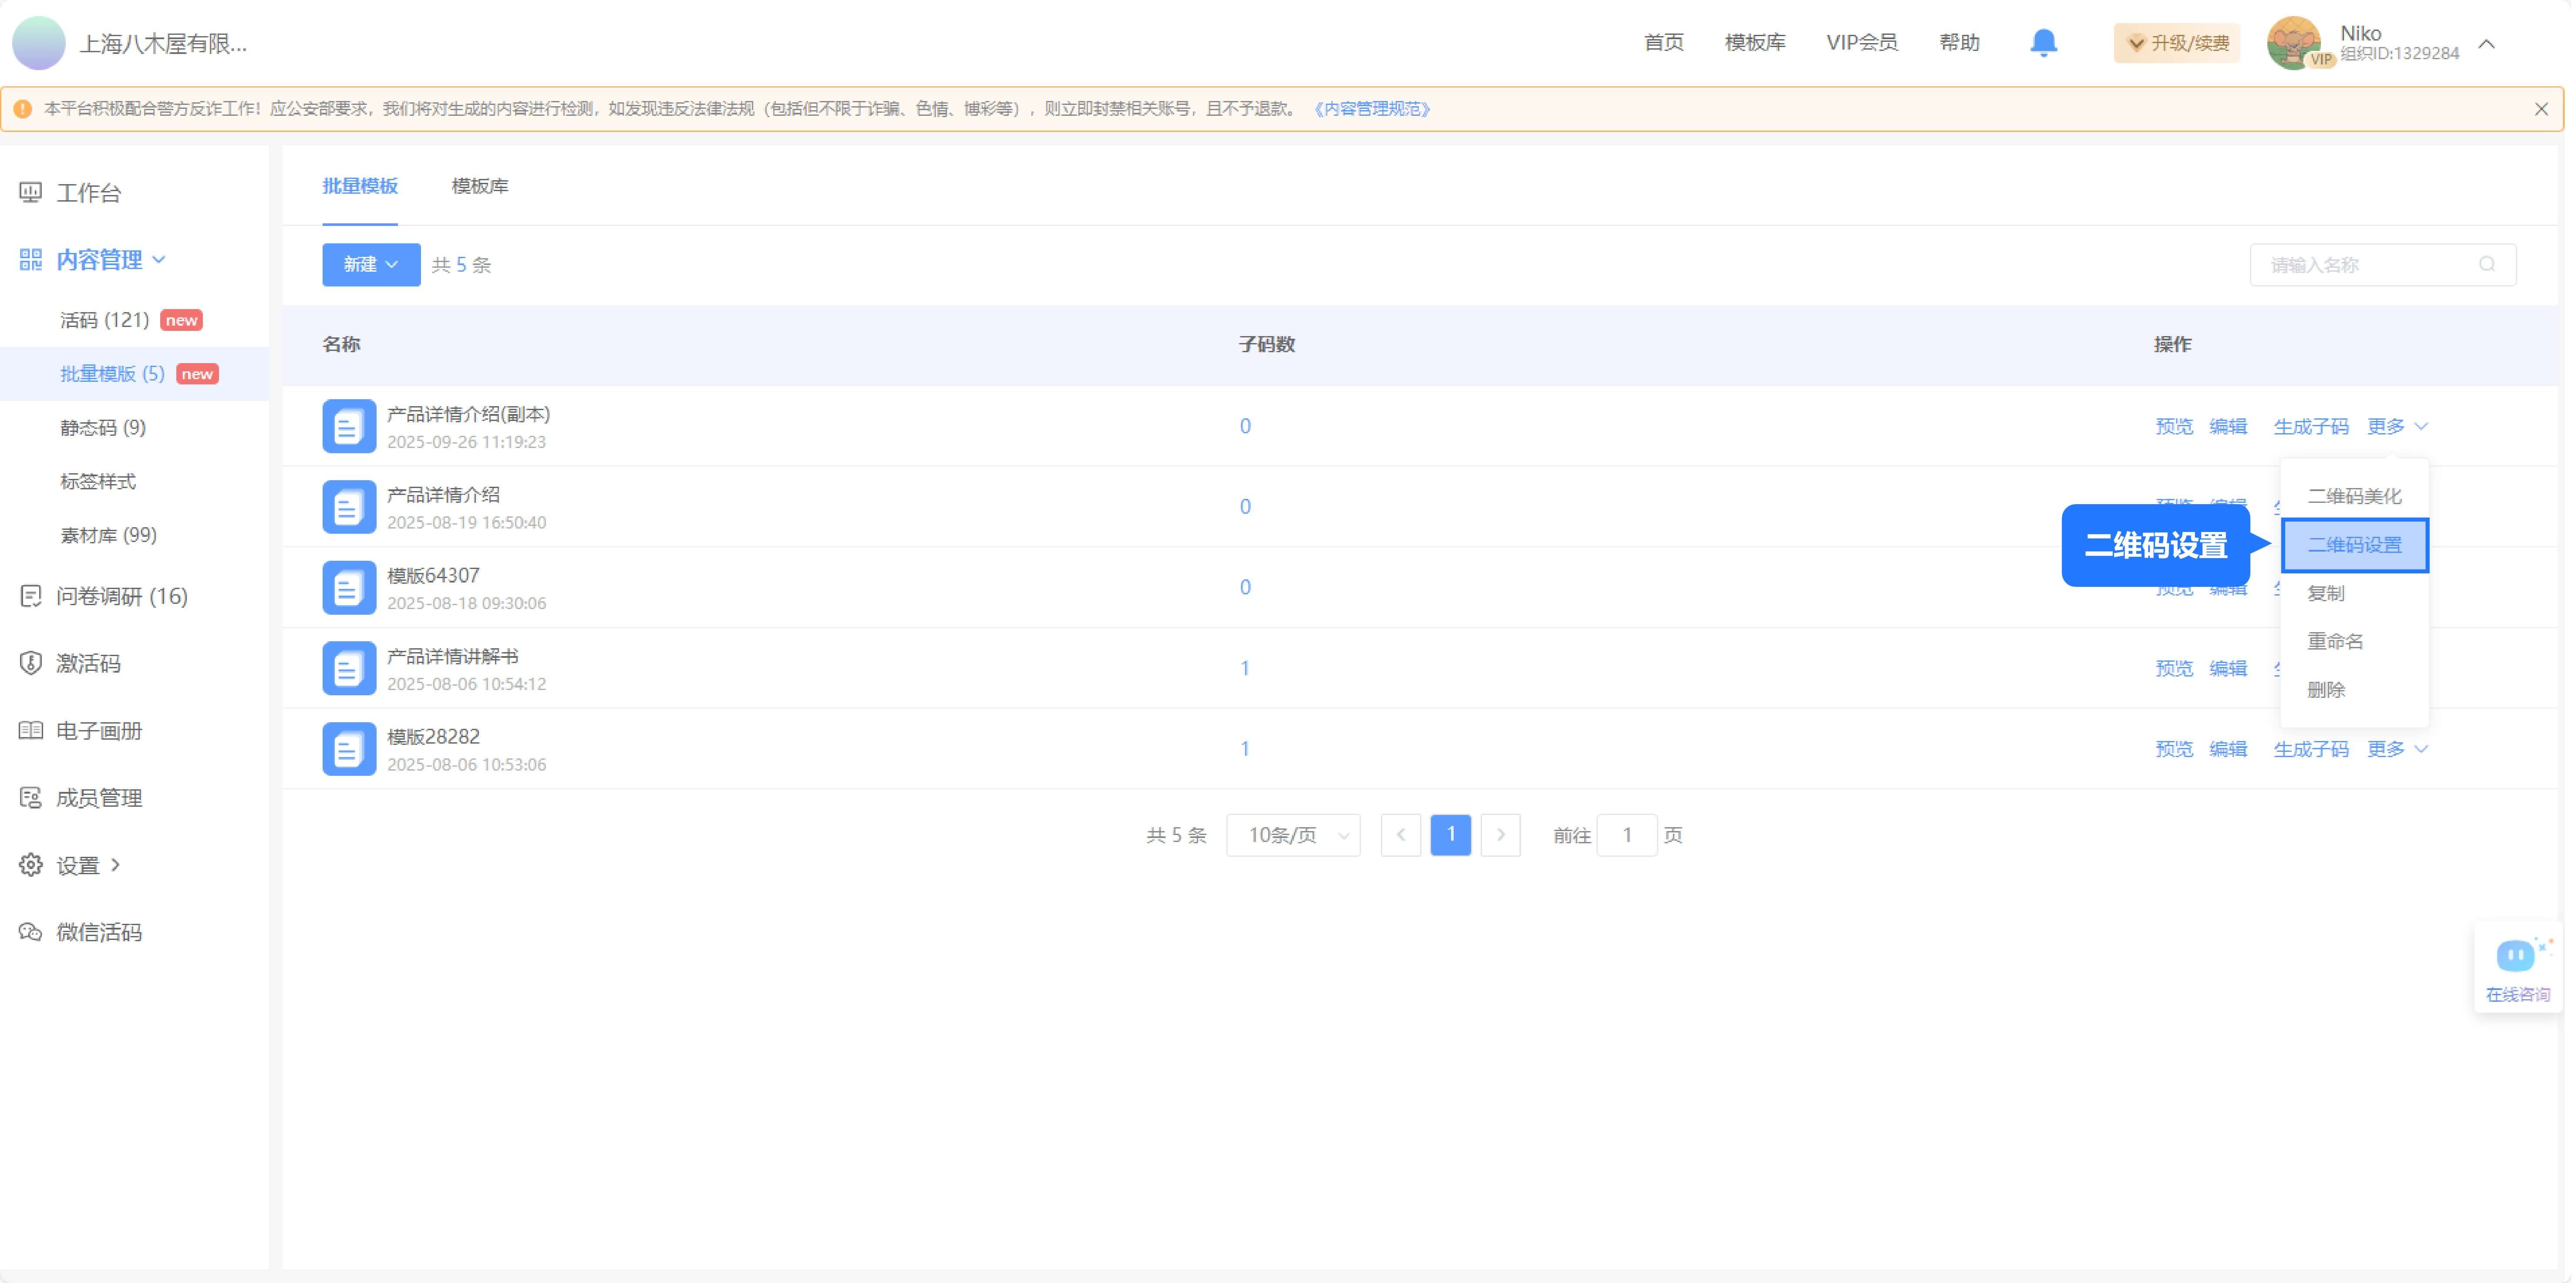The height and width of the screenshot is (1283, 2576).
Task: Expand the 新建 create dropdown
Action: 370,264
